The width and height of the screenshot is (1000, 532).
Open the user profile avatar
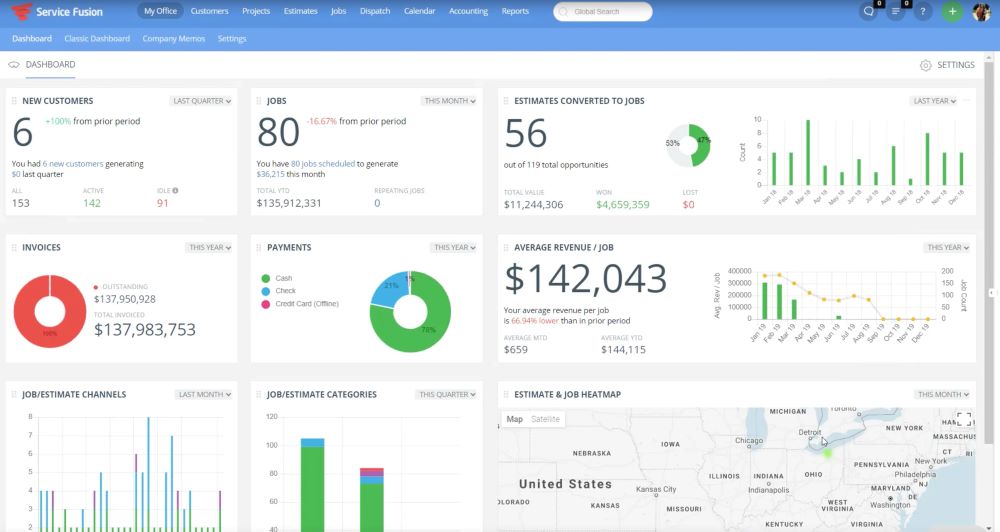click(981, 12)
